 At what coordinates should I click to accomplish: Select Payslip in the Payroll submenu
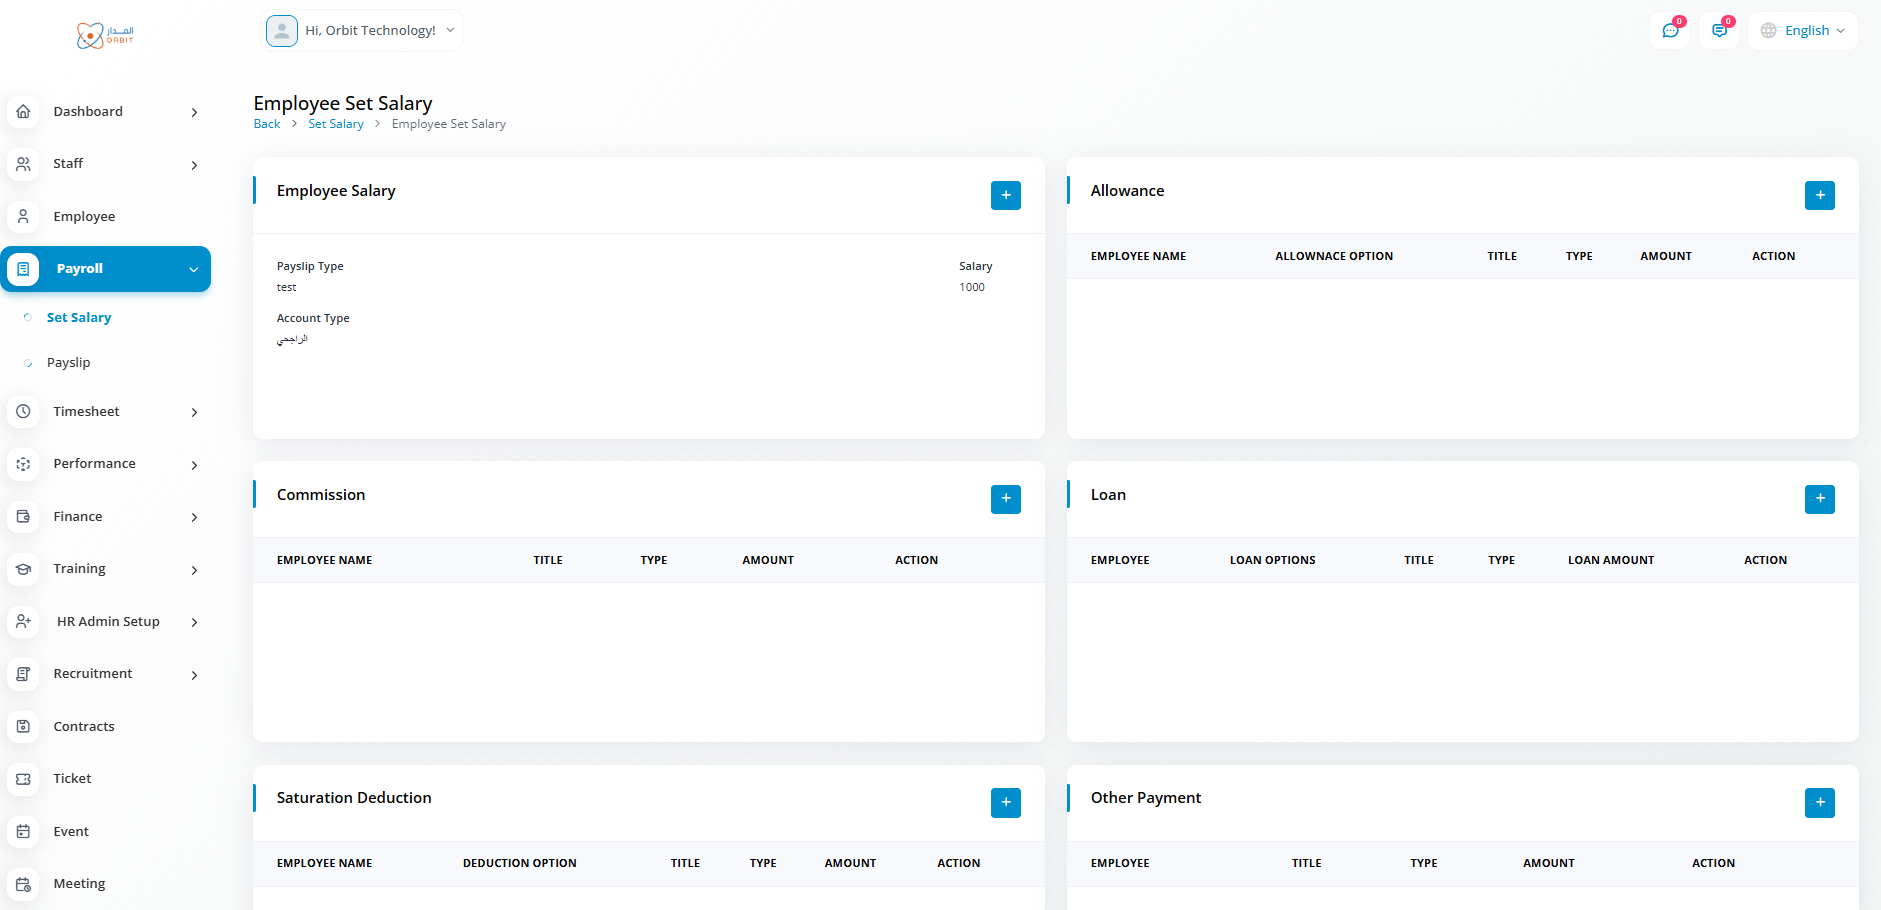point(69,363)
